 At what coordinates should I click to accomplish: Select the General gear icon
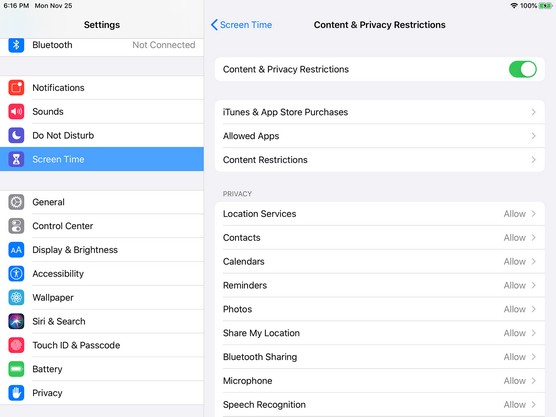tap(16, 202)
